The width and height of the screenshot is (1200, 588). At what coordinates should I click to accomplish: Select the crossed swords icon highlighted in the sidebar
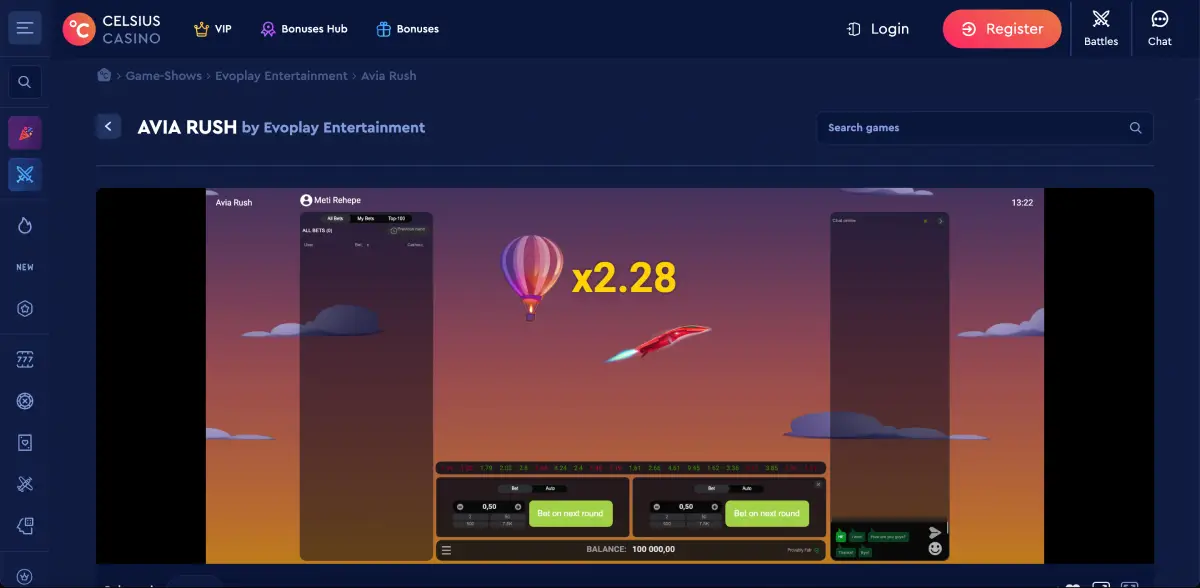pos(25,175)
